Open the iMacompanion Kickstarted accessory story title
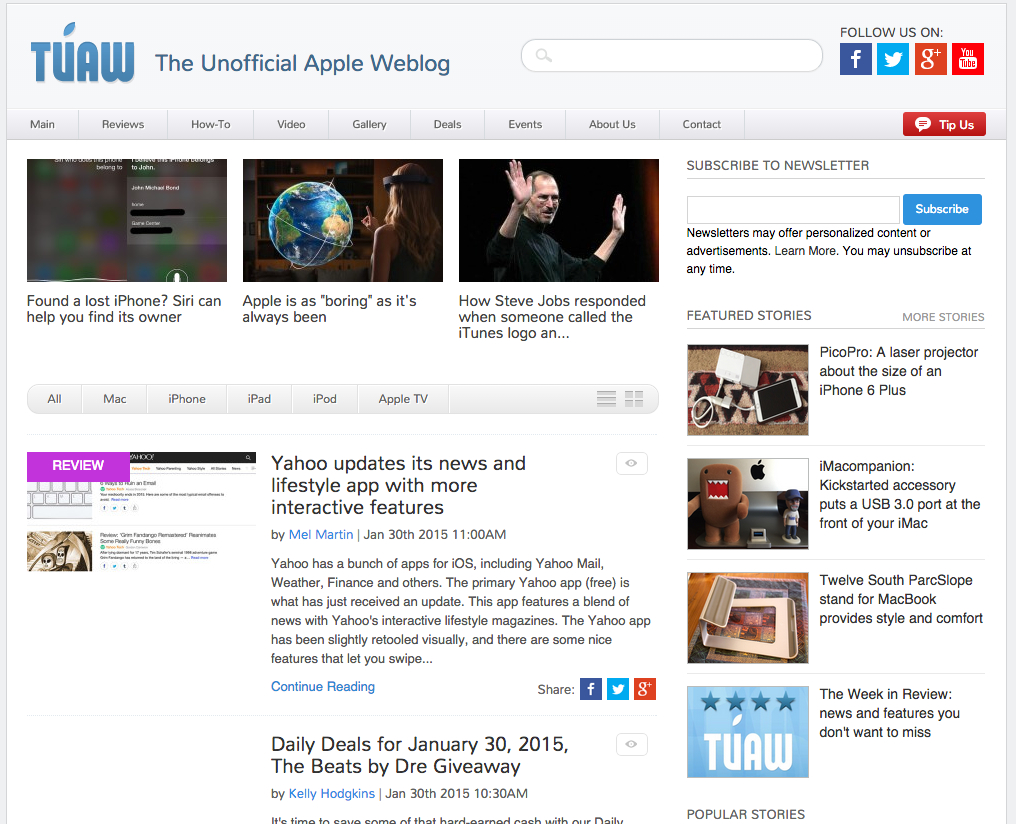Viewport: 1016px width, 824px height. 899,494
